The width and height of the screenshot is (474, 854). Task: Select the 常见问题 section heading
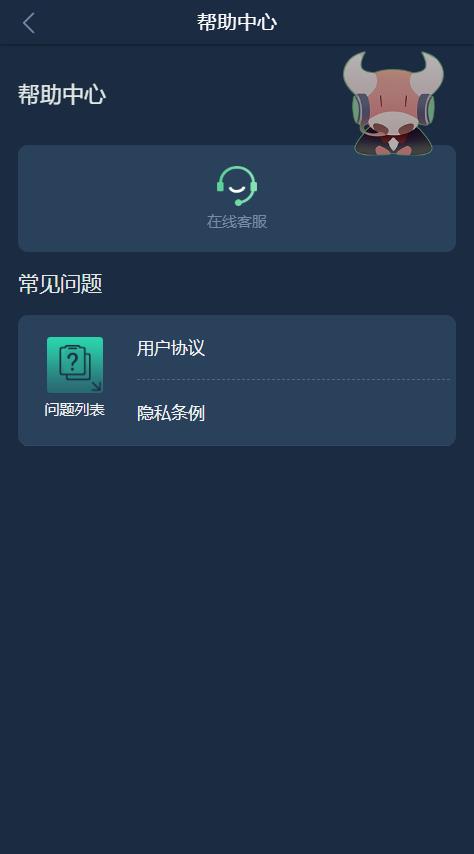tap(60, 284)
